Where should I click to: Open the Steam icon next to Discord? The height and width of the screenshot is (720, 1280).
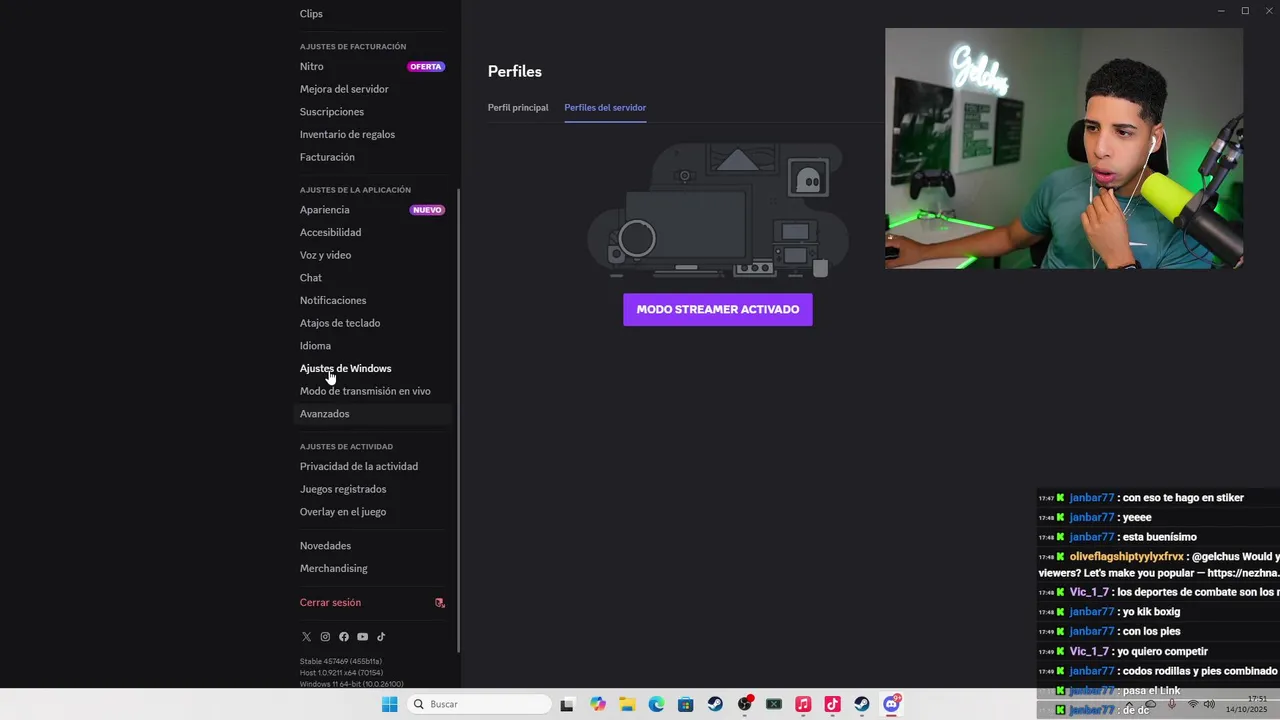tap(862, 704)
